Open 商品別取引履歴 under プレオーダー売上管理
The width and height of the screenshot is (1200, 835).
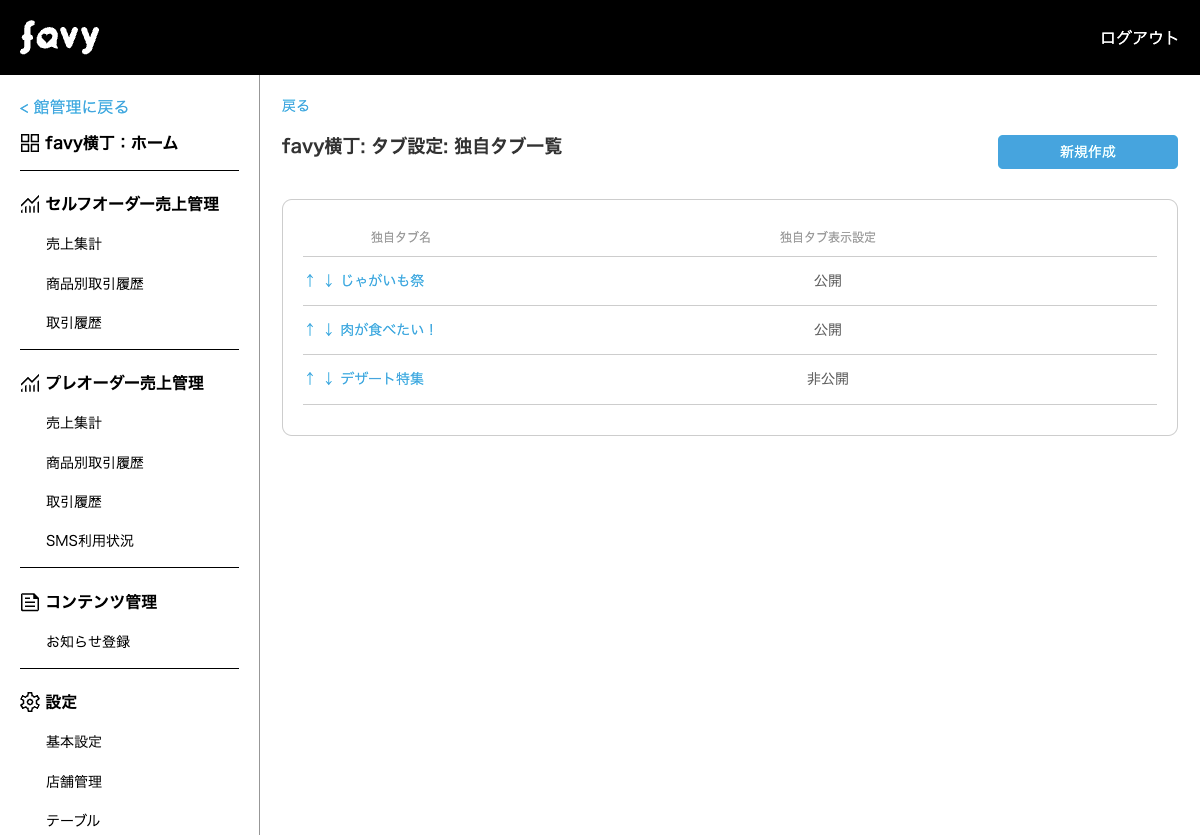click(95, 463)
